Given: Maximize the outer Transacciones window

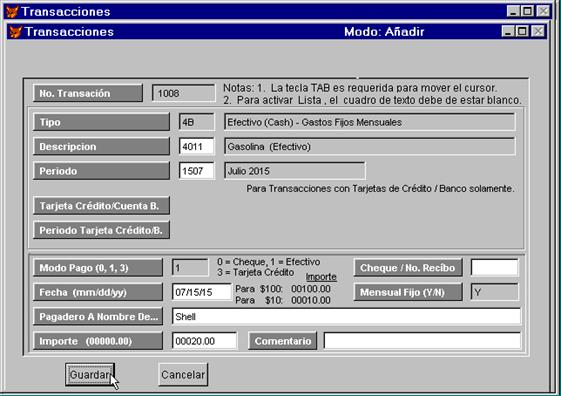Looking at the screenshot, I should [x=527, y=11].
